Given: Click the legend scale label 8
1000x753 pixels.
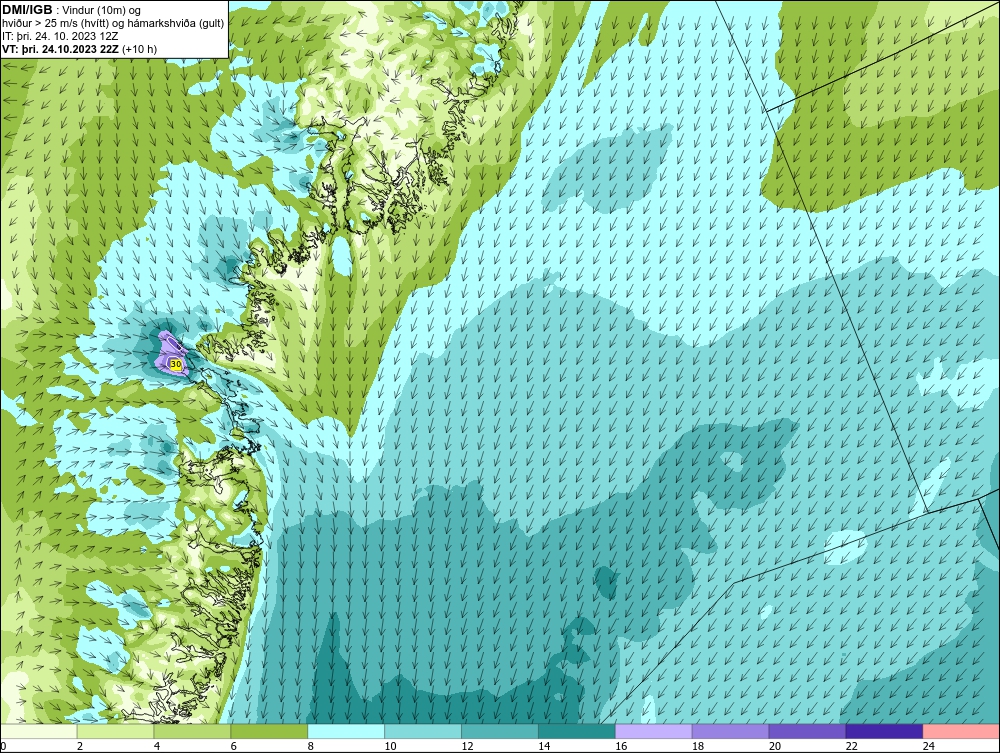Looking at the screenshot, I should 311,746.
